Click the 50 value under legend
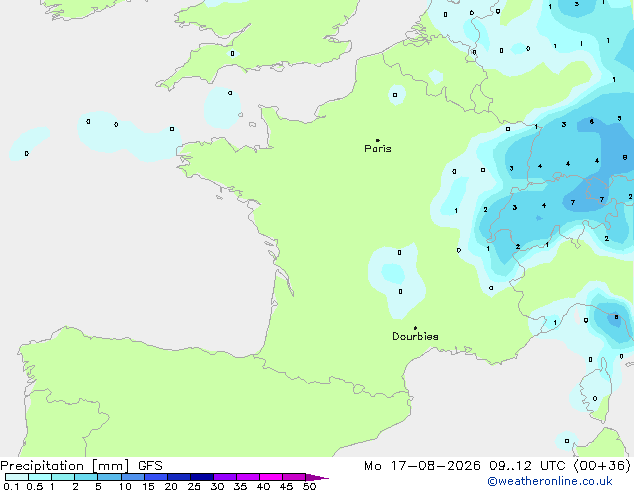 point(309,486)
